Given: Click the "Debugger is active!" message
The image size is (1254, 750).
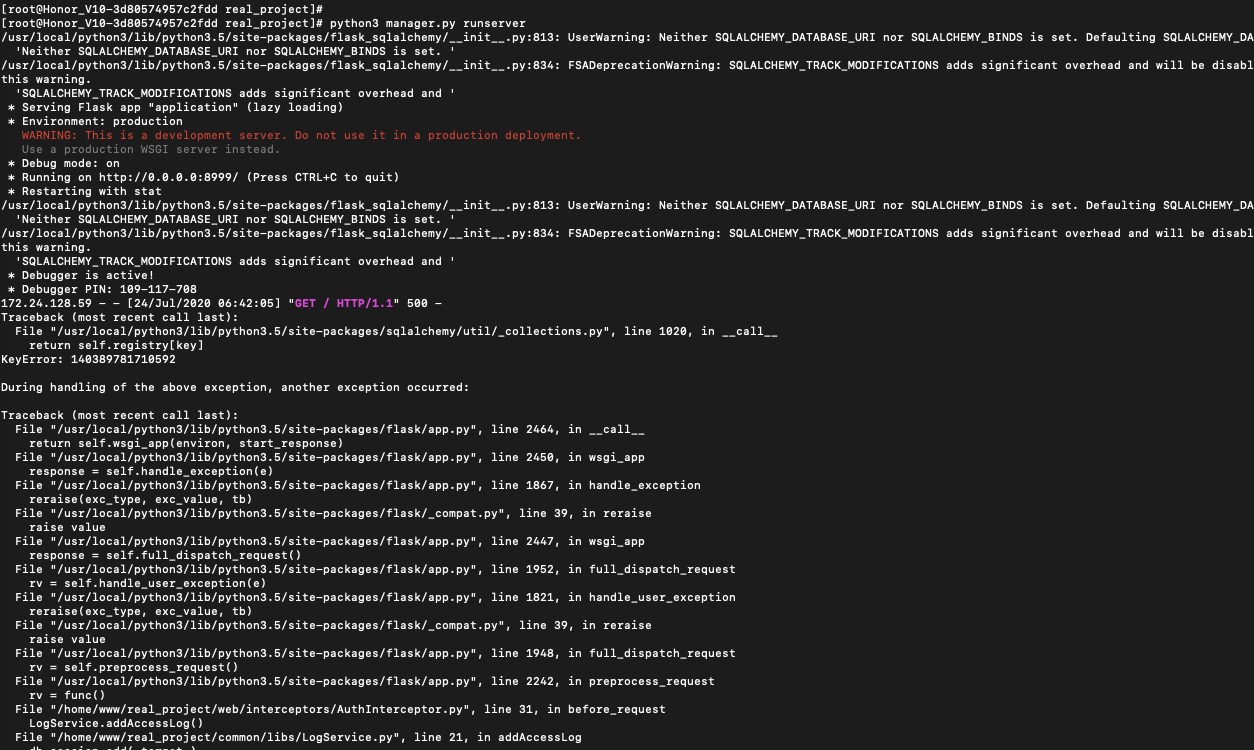Looking at the screenshot, I should [x=88, y=275].
